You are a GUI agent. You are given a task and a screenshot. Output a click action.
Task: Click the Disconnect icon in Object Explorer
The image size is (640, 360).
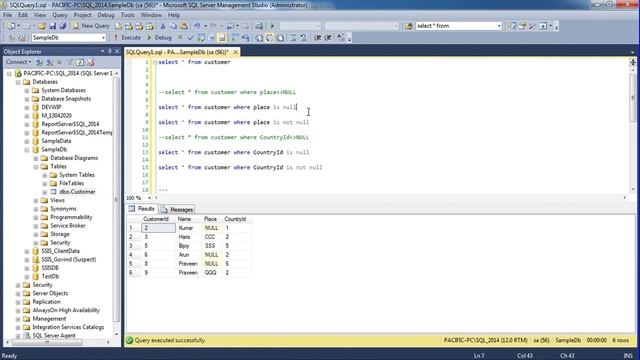tap(49, 62)
